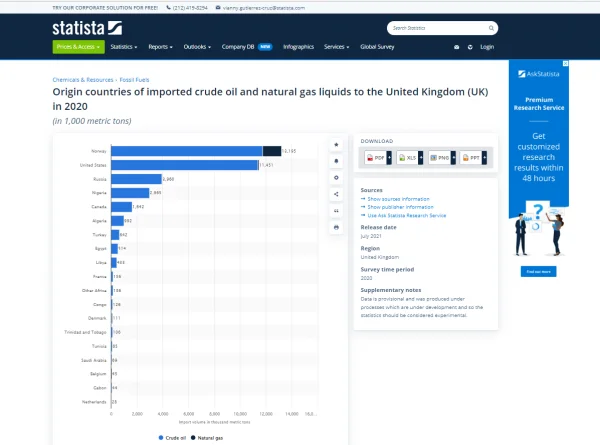Click Russia bar in chart
Viewport: 600px width, 445px height.
(x=137, y=179)
